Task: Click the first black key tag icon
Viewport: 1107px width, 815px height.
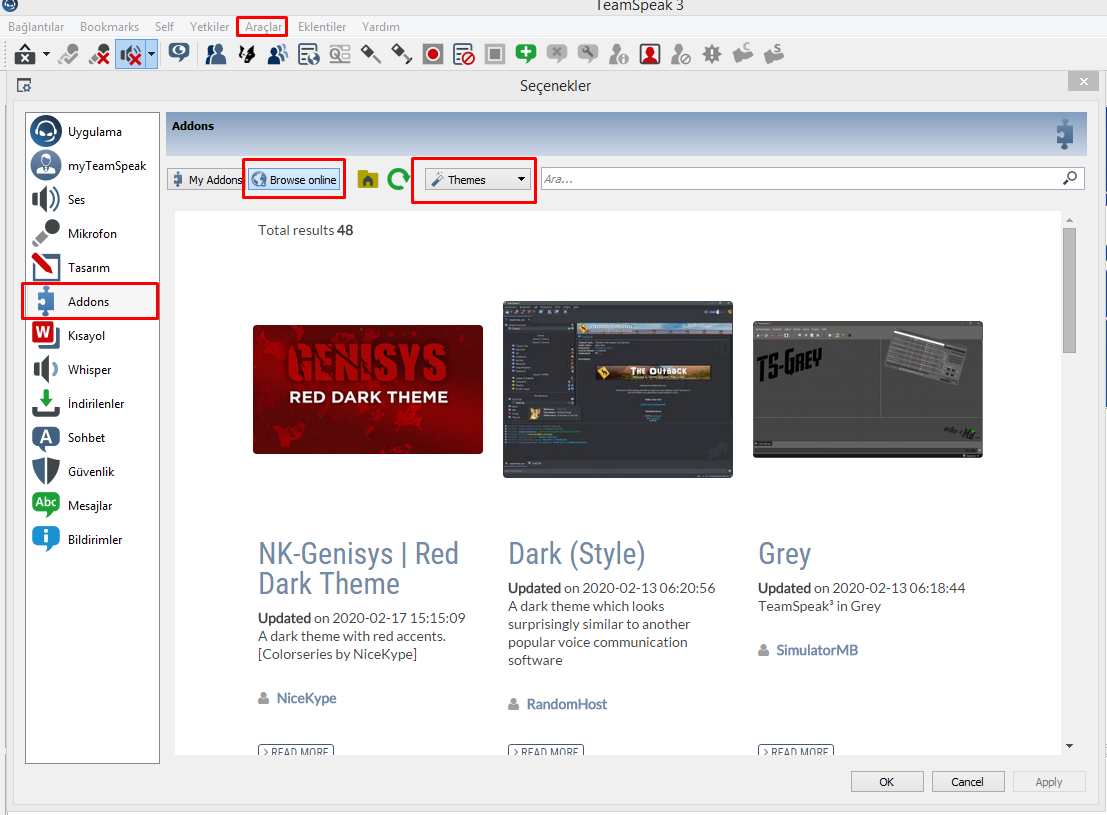Action: click(371, 54)
